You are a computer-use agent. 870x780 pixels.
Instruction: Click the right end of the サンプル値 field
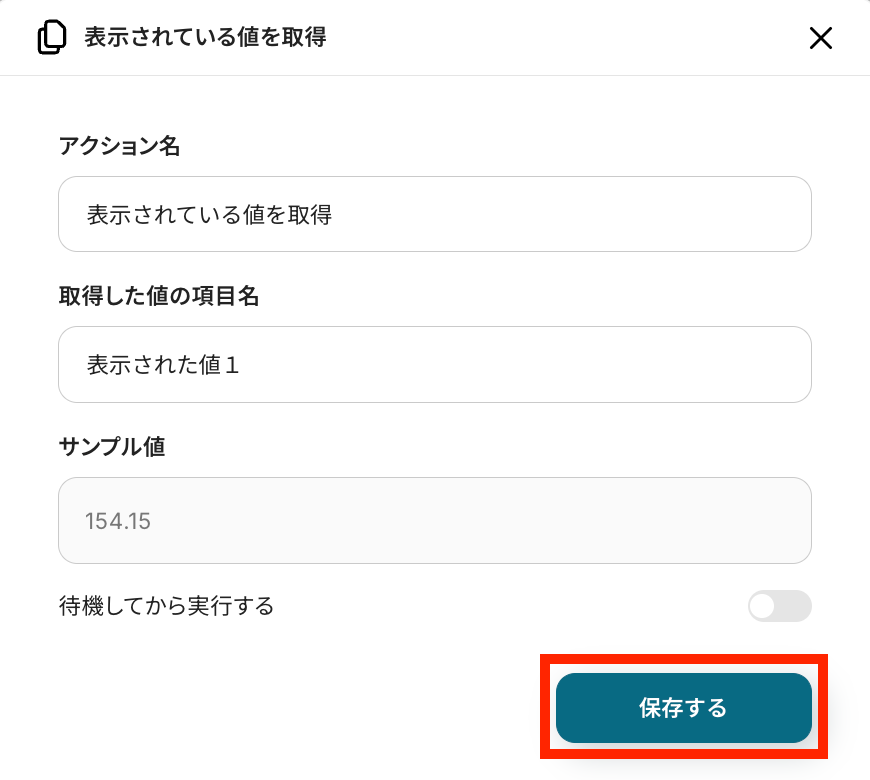click(780, 520)
